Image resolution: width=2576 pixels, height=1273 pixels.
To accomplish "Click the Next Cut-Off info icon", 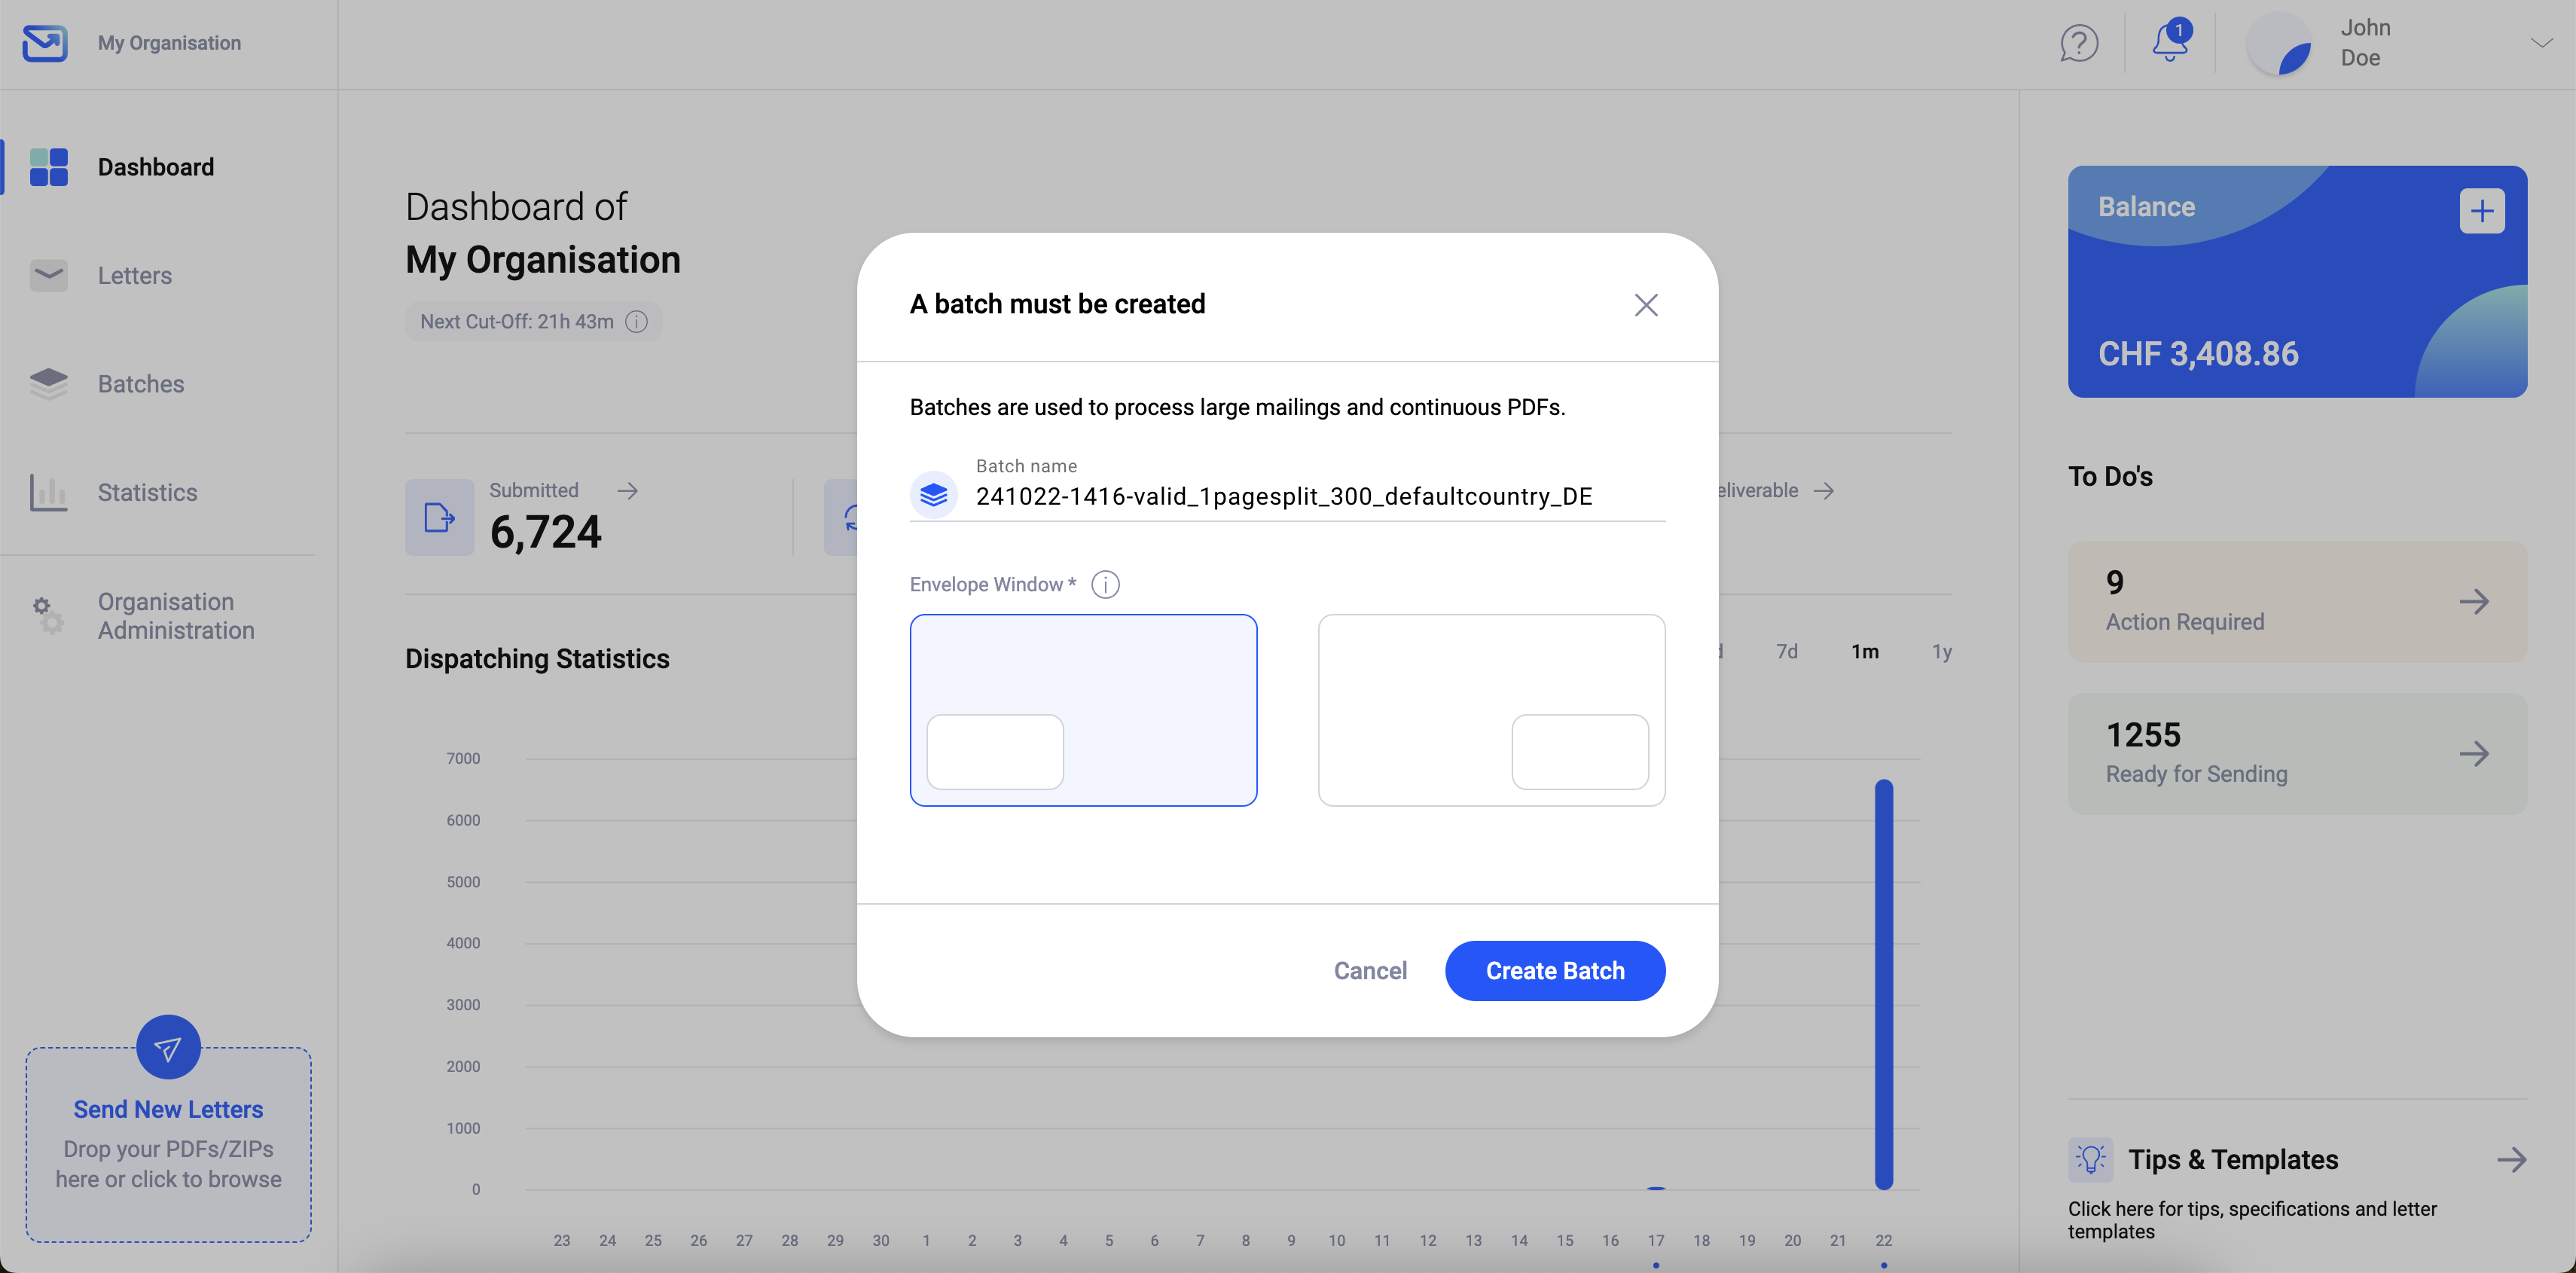I will coord(637,322).
